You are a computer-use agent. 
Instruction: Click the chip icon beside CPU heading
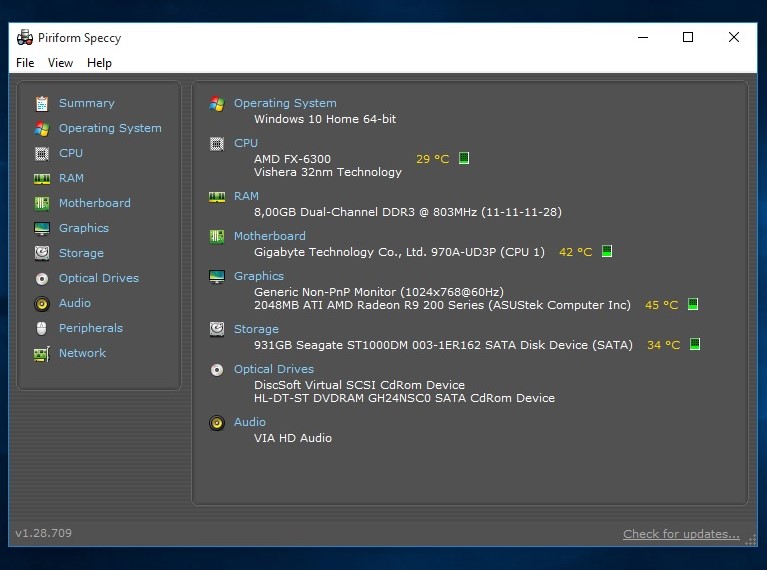tap(217, 144)
